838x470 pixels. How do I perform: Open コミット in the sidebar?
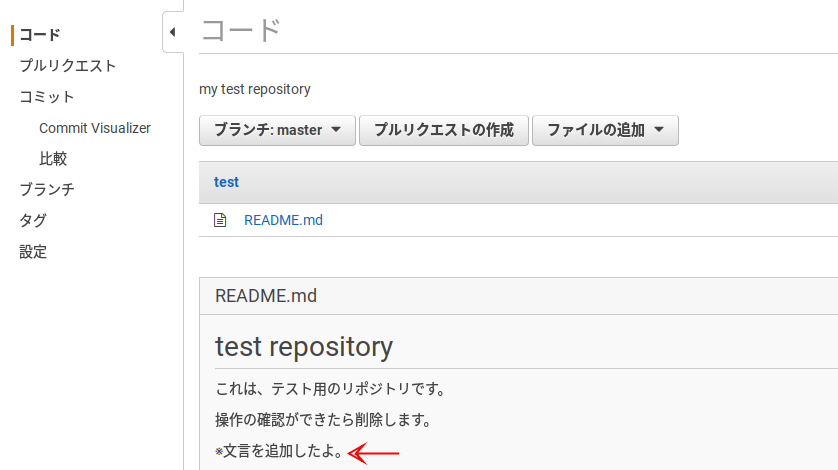point(47,97)
